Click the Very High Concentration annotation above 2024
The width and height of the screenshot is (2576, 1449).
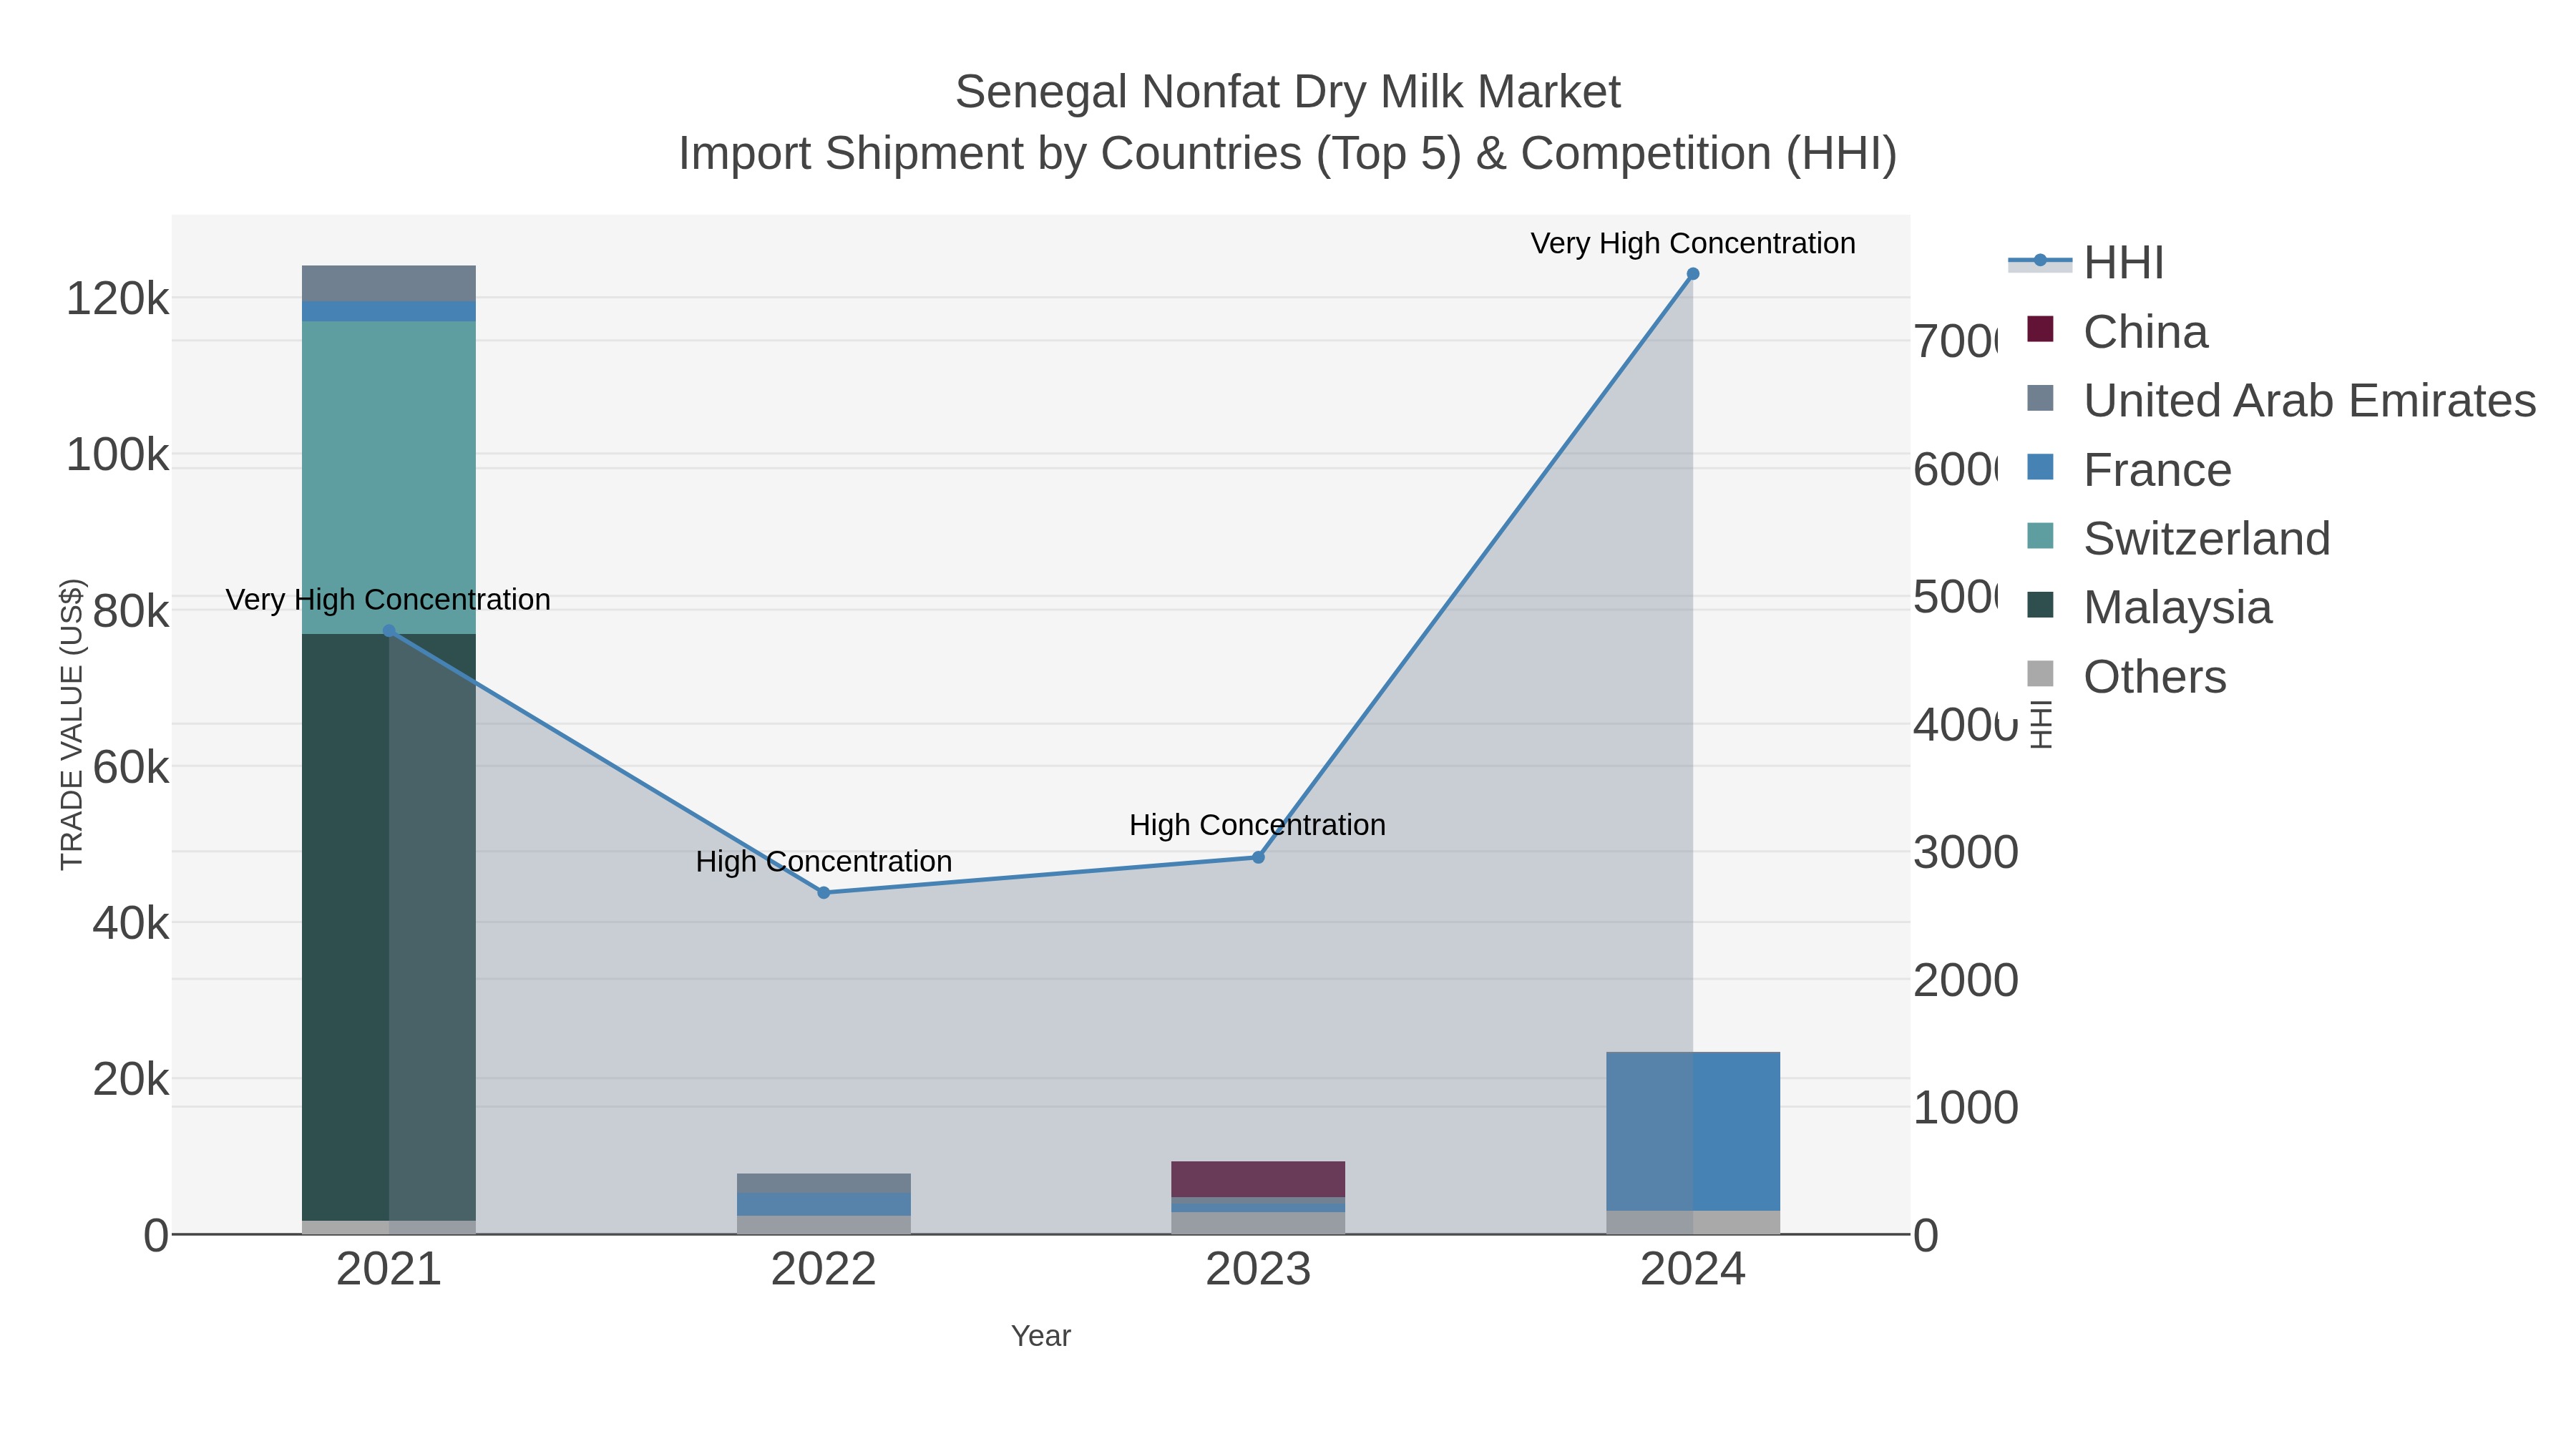[1693, 243]
